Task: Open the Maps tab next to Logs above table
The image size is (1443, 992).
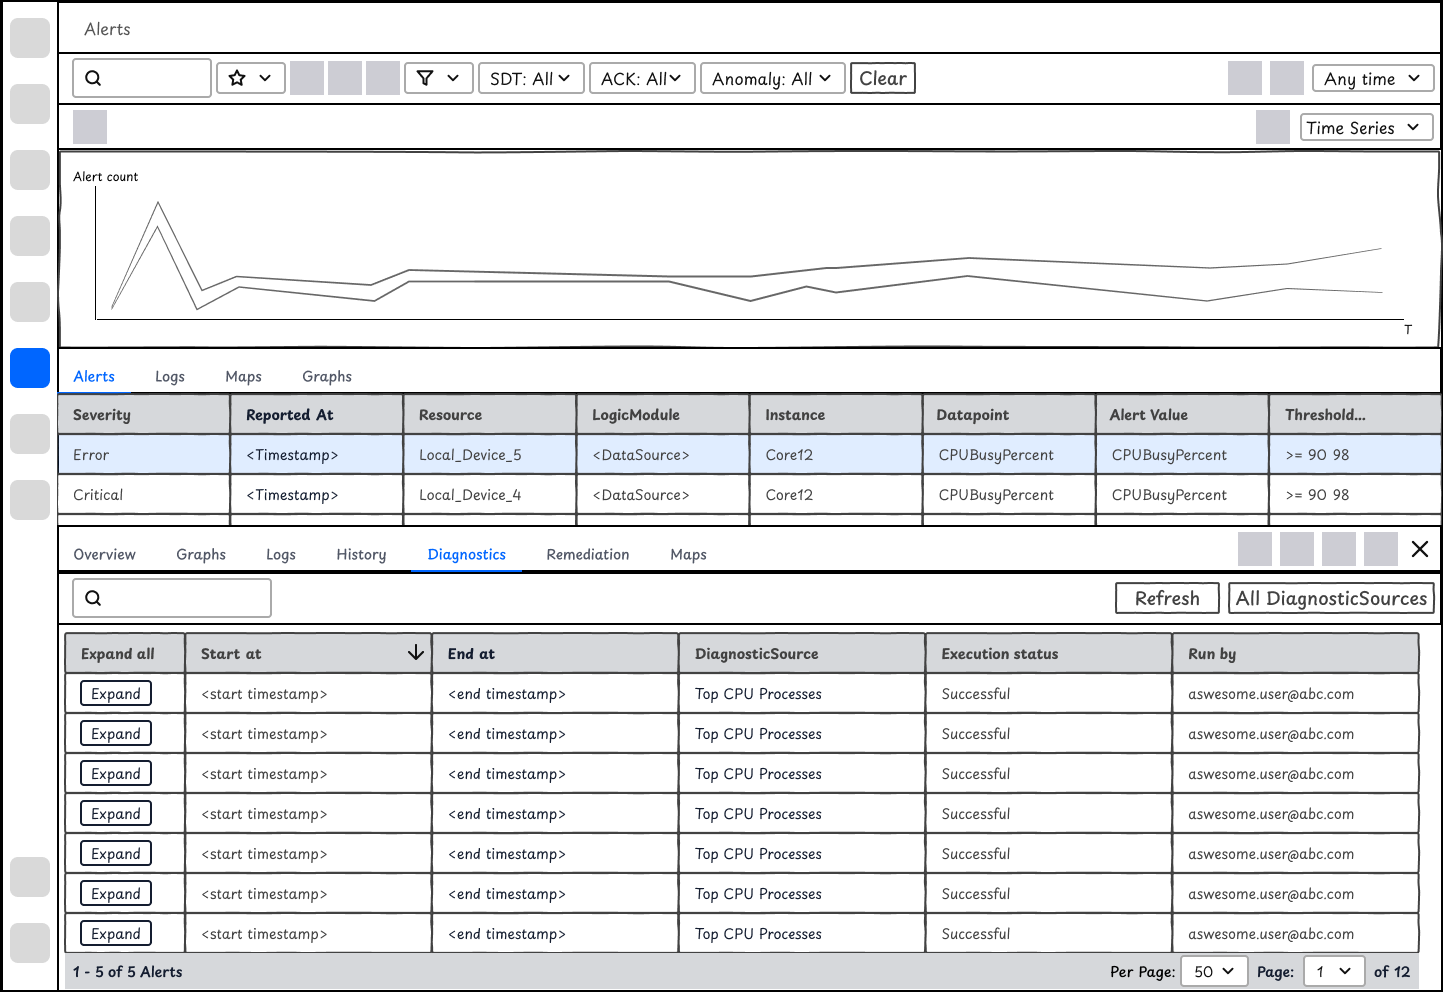Action: tap(243, 376)
